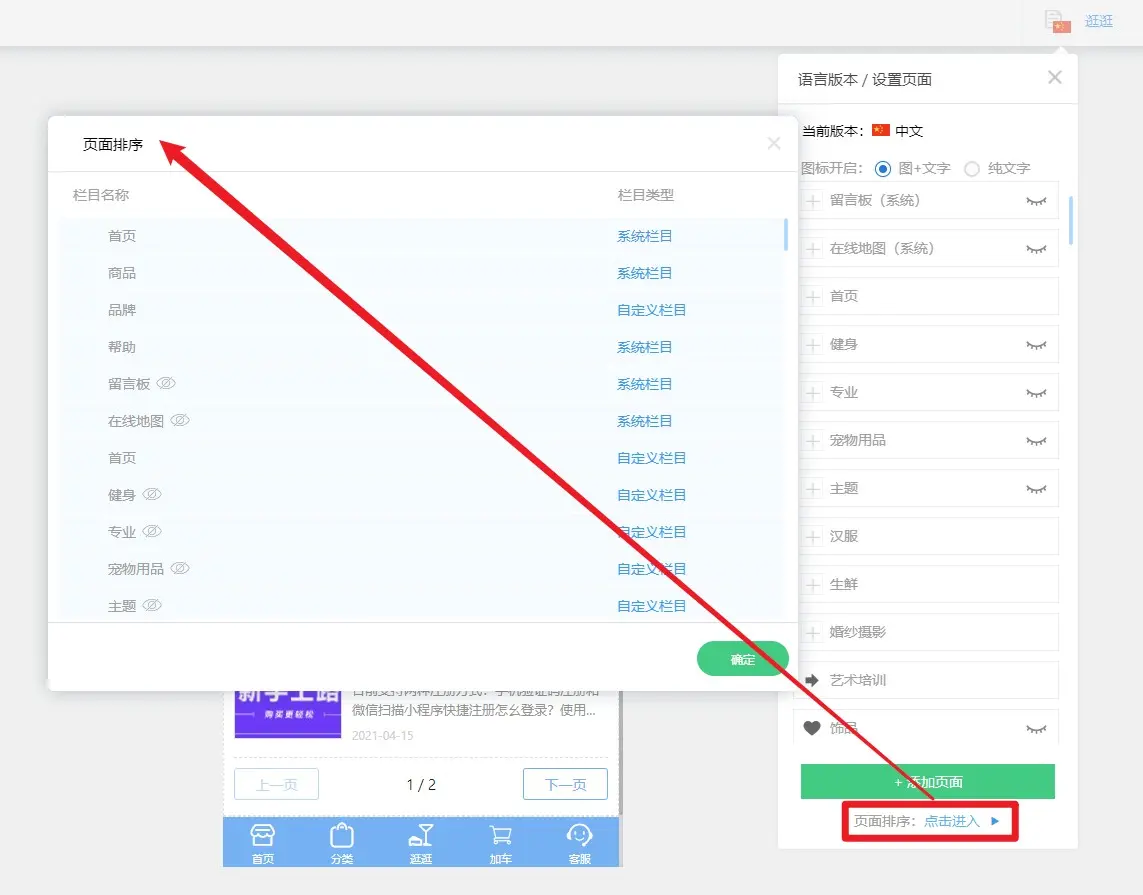The width and height of the screenshot is (1143, 895).
Task: Expand the plus icon beside 婚纱摄影
Action: click(812, 632)
